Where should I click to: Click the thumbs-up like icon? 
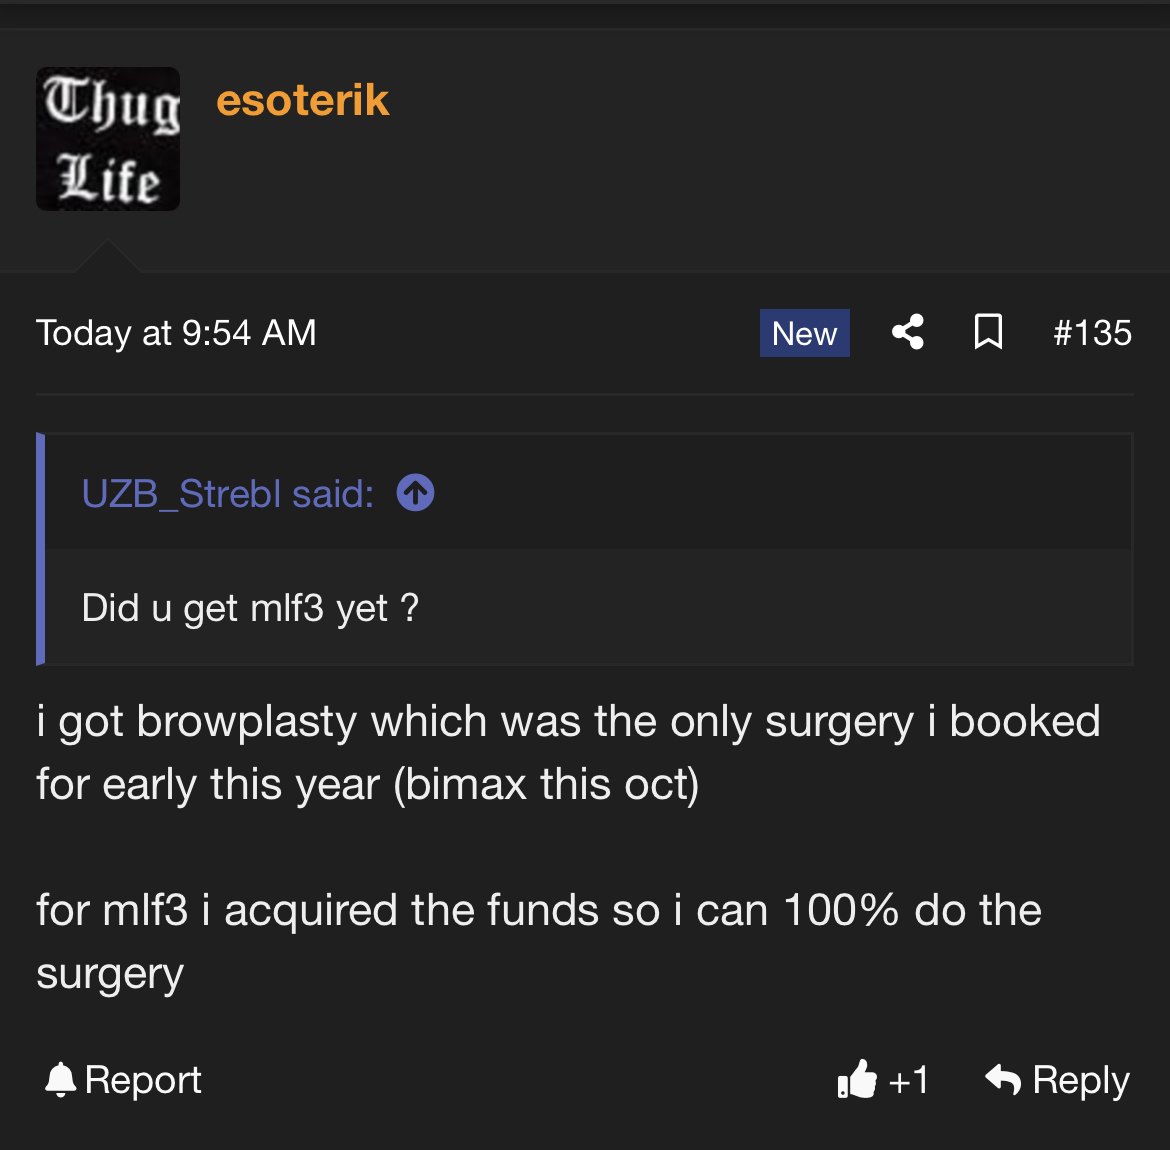(857, 1079)
